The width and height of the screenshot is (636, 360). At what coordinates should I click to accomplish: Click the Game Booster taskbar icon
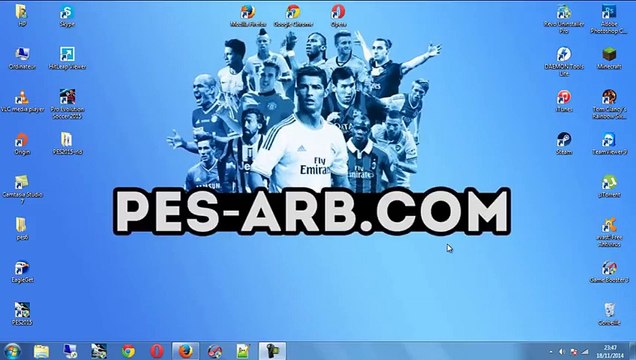215,351
